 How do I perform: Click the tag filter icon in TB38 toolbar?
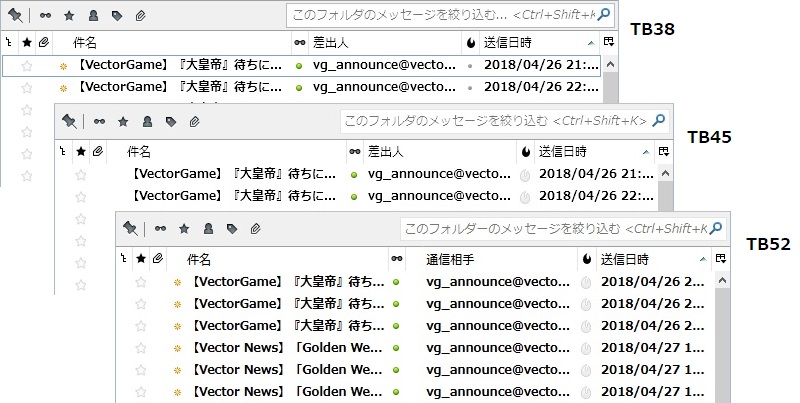(x=117, y=16)
